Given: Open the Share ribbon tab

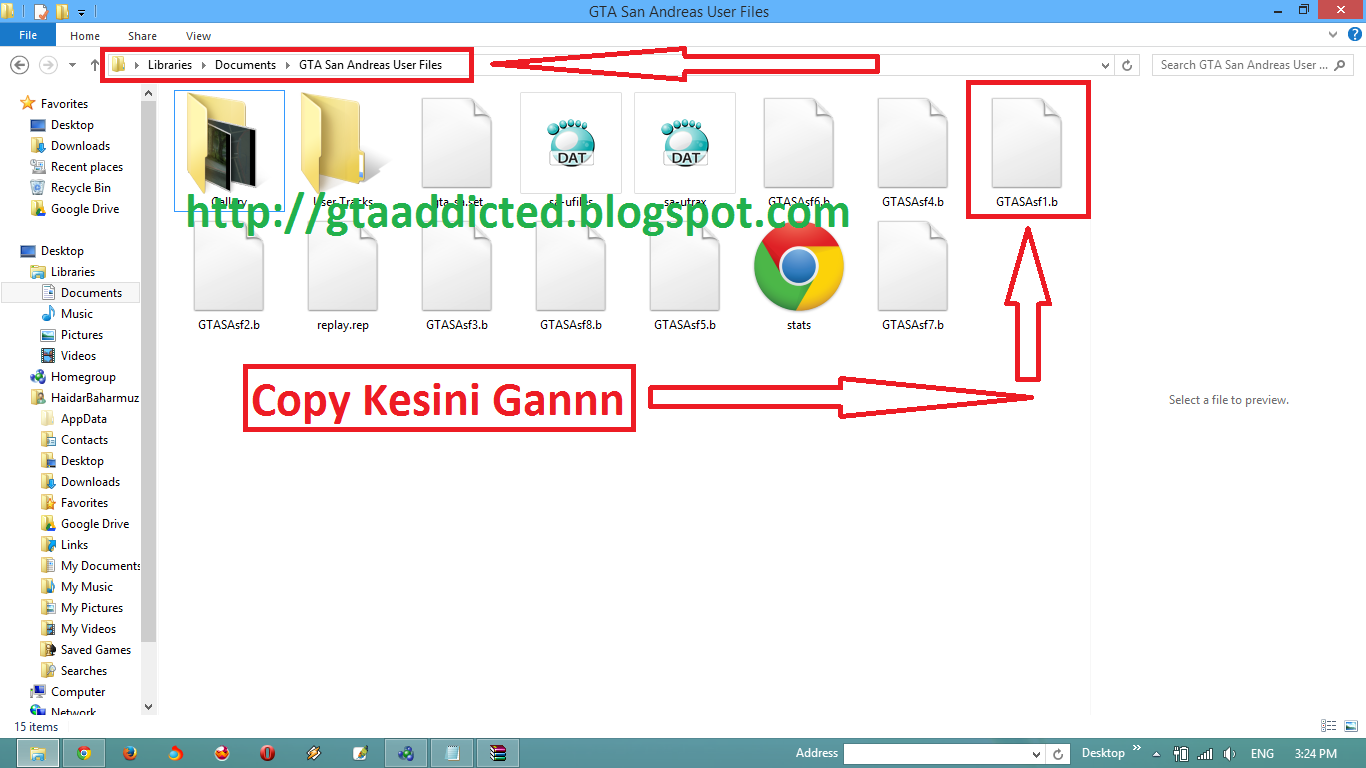Looking at the screenshot, I should click(x=142, y=36).
